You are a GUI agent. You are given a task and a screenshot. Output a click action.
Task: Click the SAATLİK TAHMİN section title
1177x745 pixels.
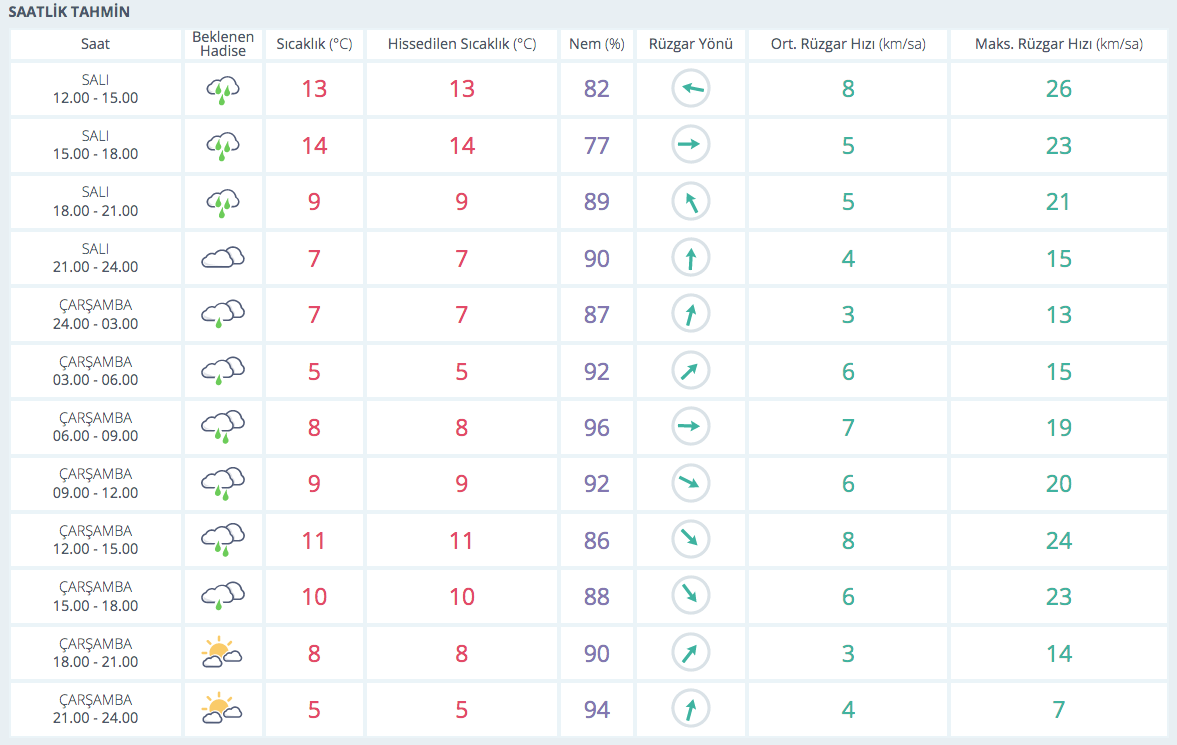(x=69, y=12)
